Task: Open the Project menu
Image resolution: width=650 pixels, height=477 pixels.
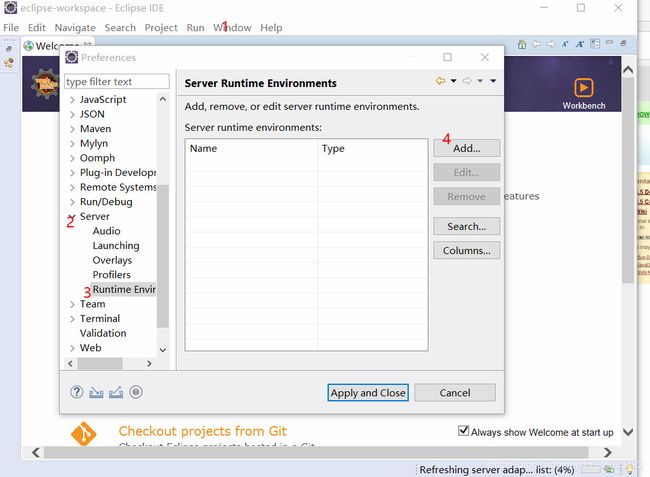Action: 161,28
